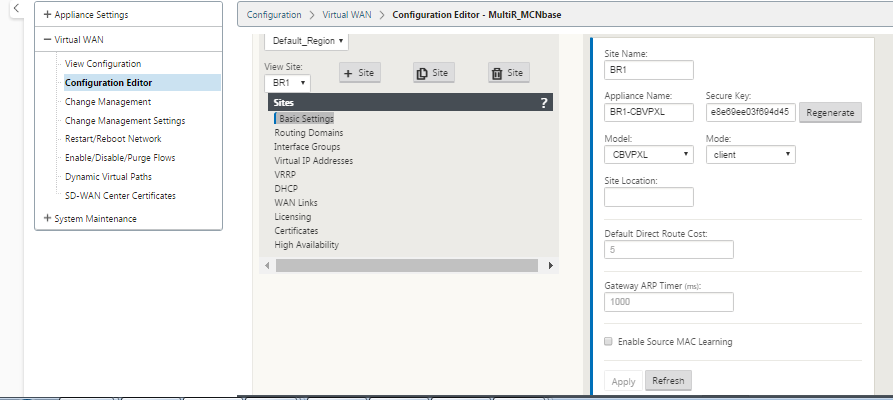
Task: Collapse sidebar with the left chevron
Action: [x=16, y=8]
